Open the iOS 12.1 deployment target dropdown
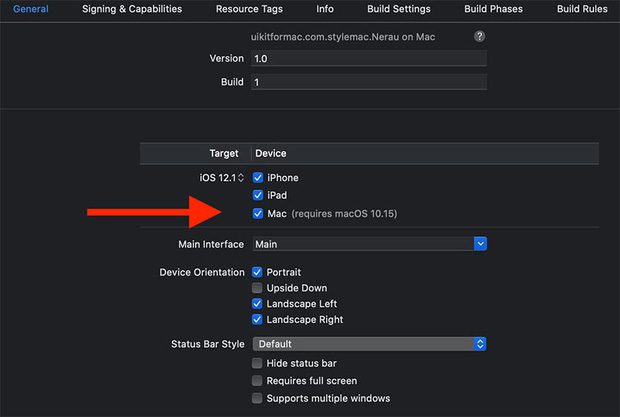The image size is (620, 417). pyautogui.click(x=221, y=178)
